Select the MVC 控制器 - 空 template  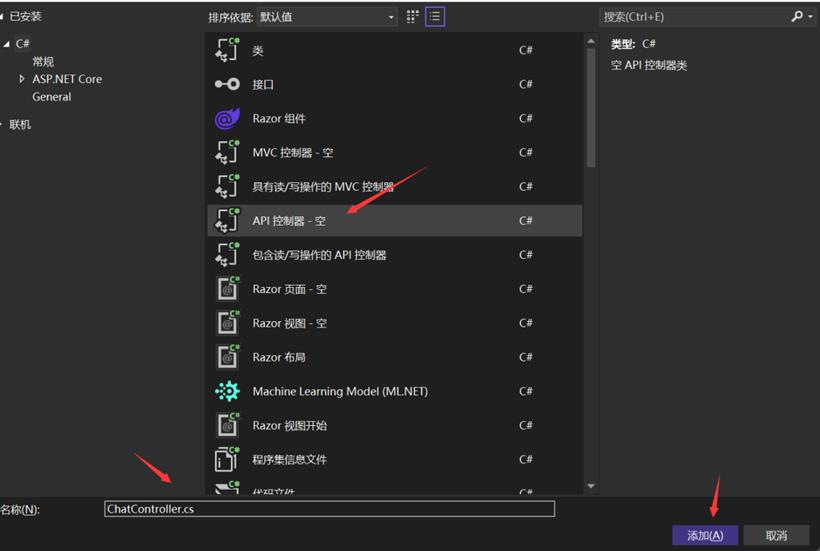pos(394,153)
